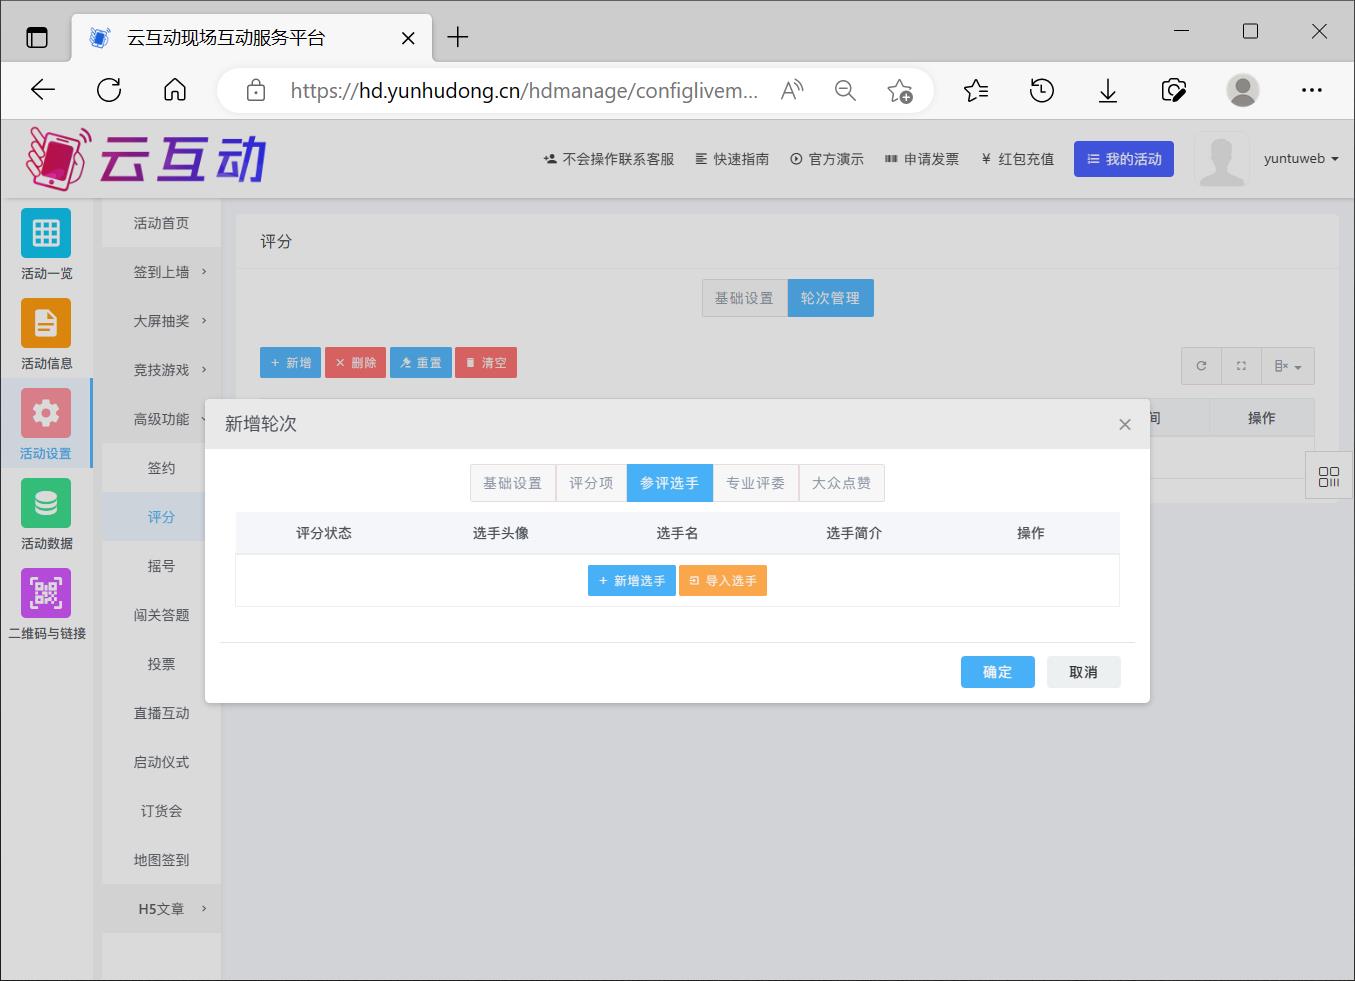The width and height of the screenshot is (1355, 981).
Task: Open the 投票 submenu item
Action: point(161,664)
